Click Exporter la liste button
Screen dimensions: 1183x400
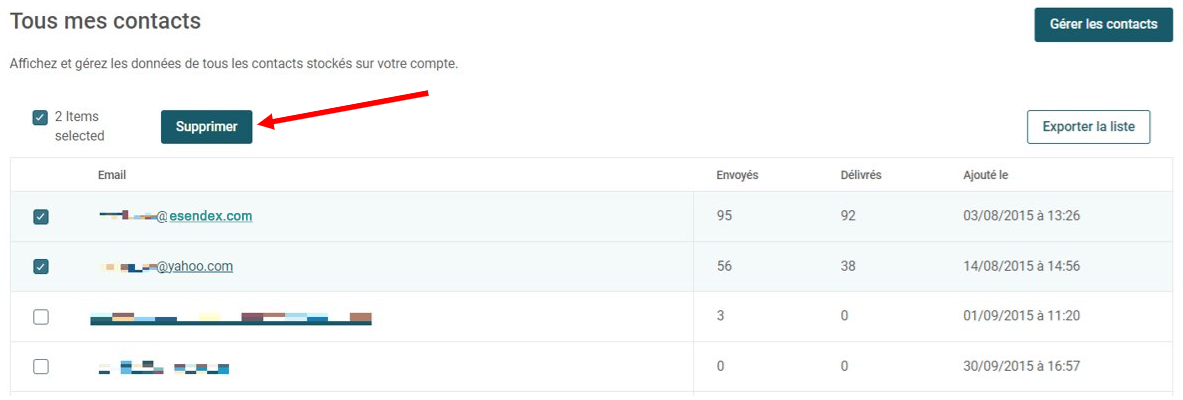click(x=1088, y=127)
